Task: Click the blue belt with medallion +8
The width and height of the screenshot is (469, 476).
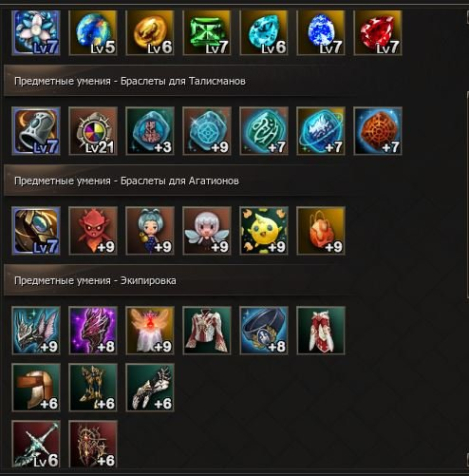Action: point(264,330)
